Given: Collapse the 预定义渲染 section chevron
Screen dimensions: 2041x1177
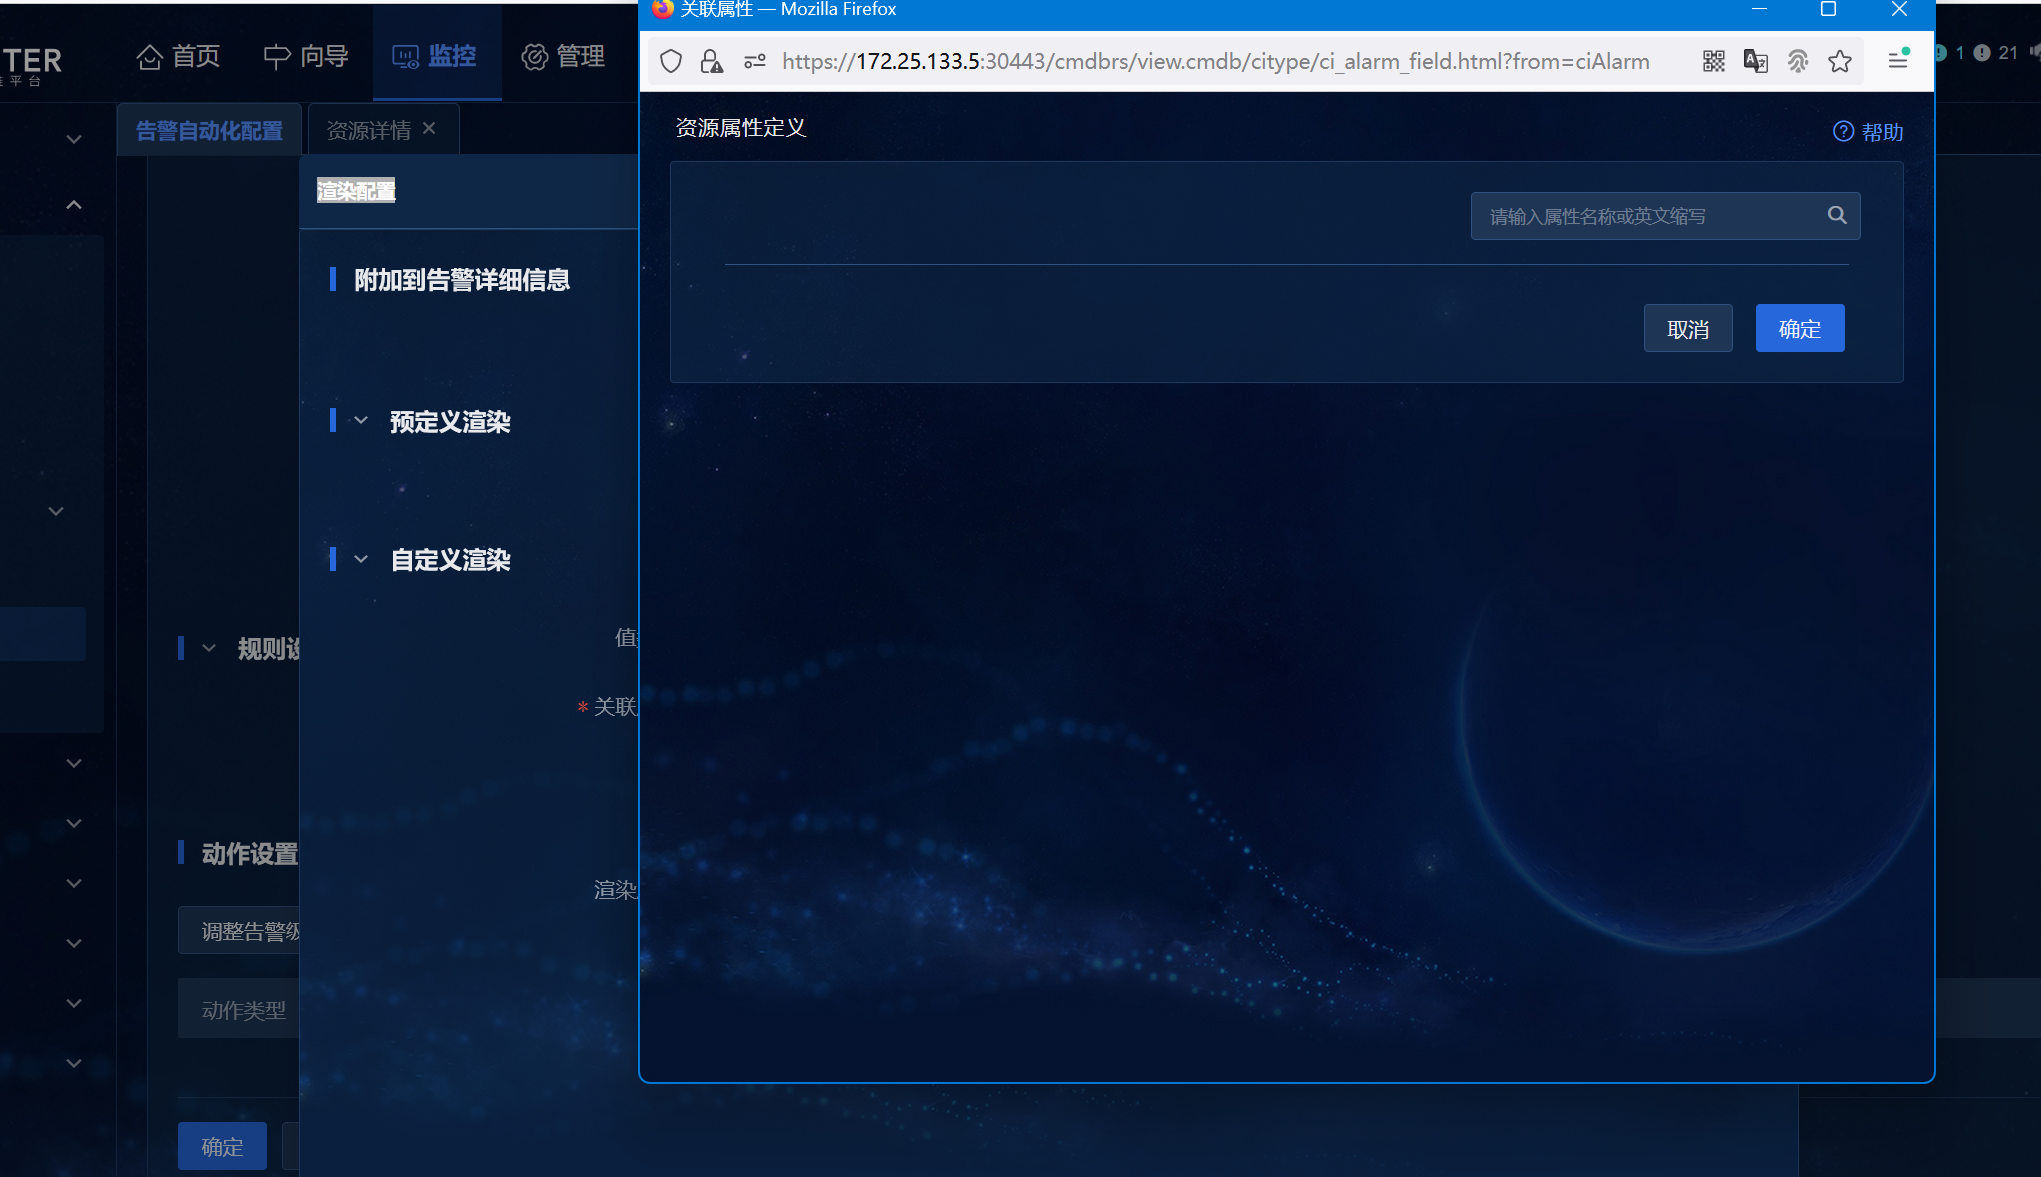Looking at the screenshot, I should [361, 421].
